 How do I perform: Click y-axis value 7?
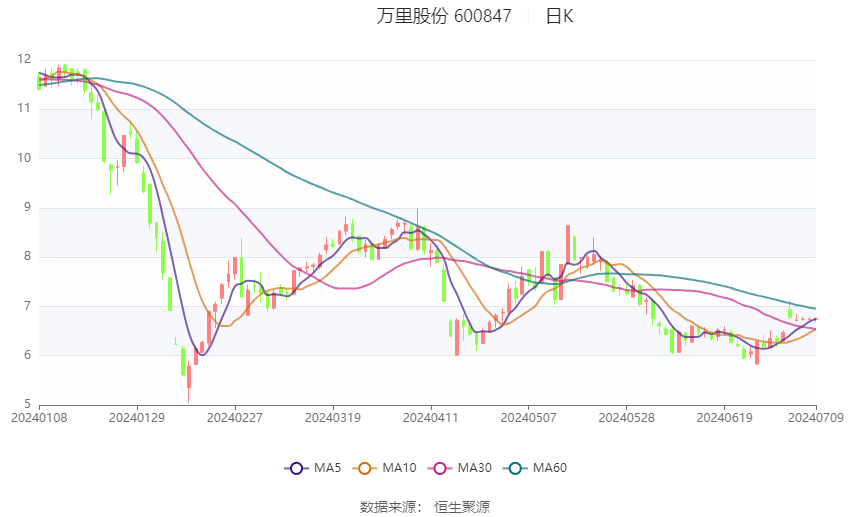click(x=28, y=306)
